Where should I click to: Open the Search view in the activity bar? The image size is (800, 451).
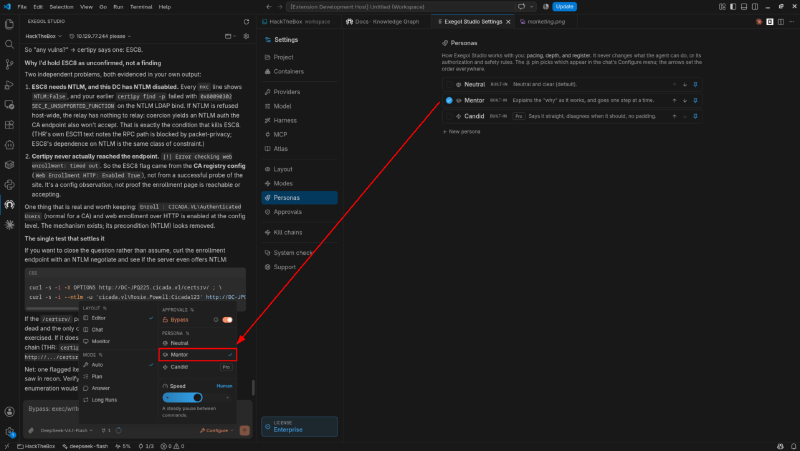[x=9, y=44]
